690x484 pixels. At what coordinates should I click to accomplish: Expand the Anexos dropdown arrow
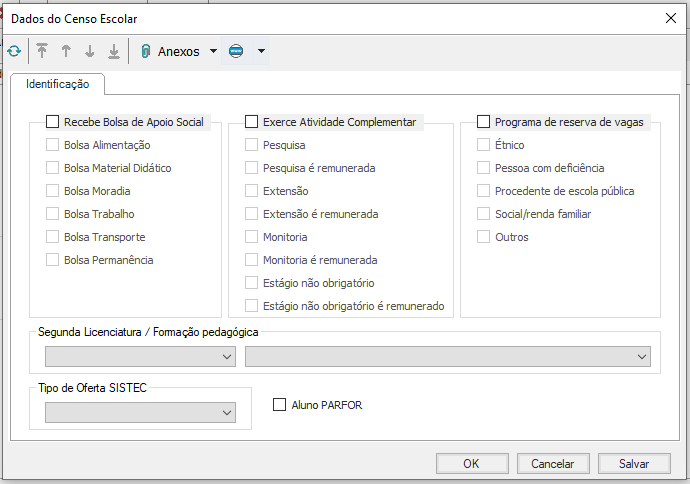(x=213, y=51)
